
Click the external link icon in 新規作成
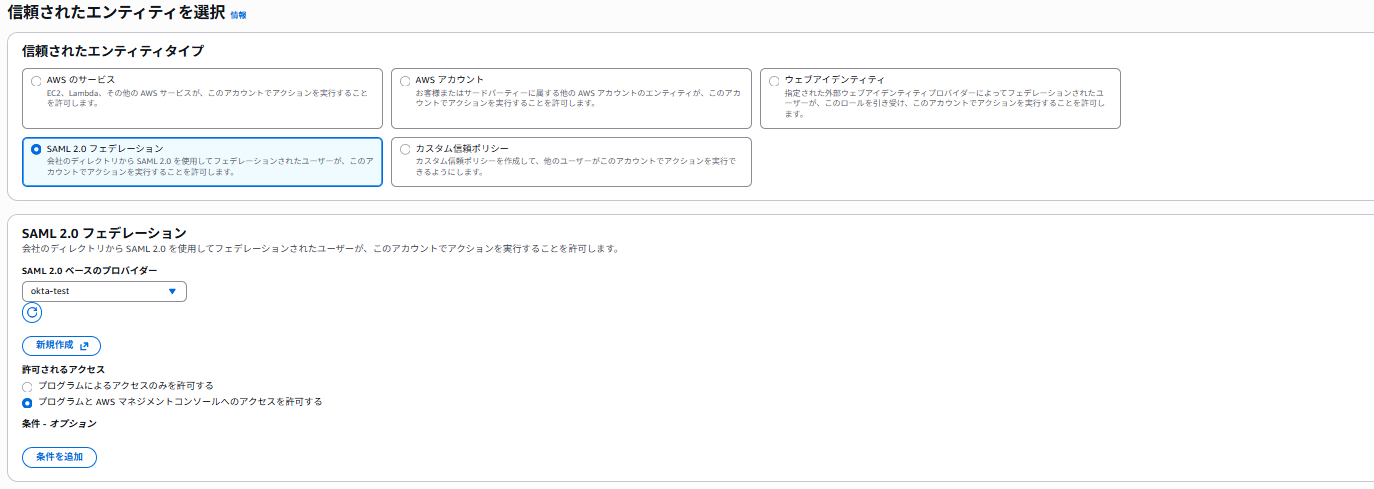click(84, 346)
